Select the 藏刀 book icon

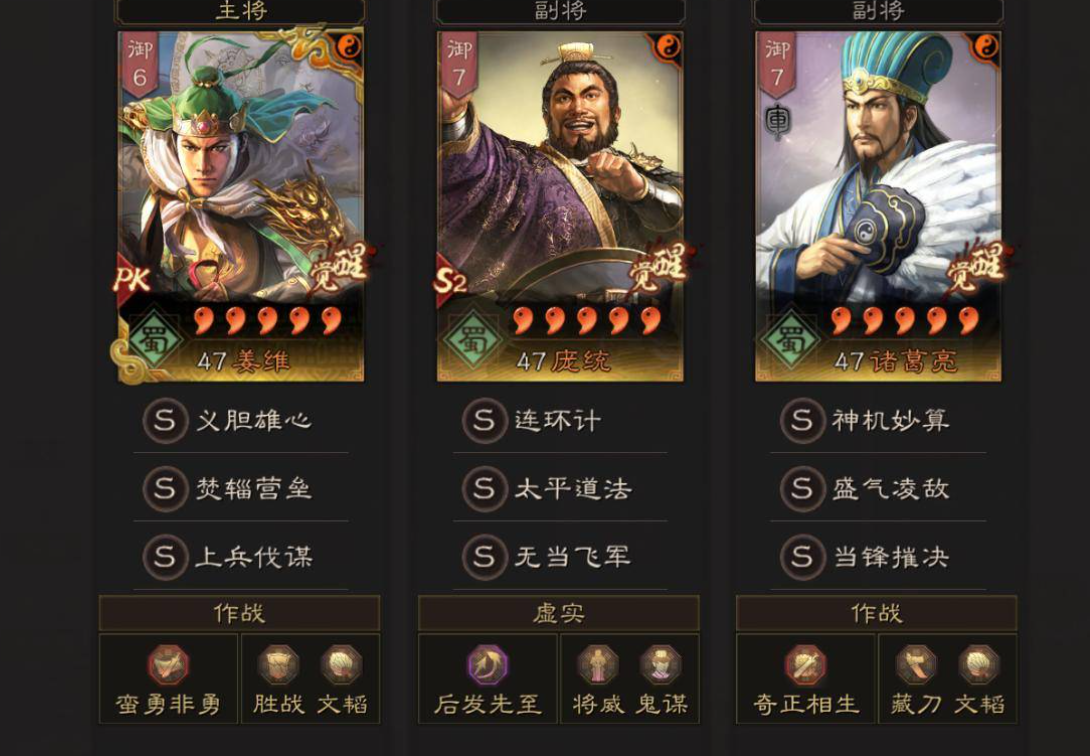(x=916, y=665)
